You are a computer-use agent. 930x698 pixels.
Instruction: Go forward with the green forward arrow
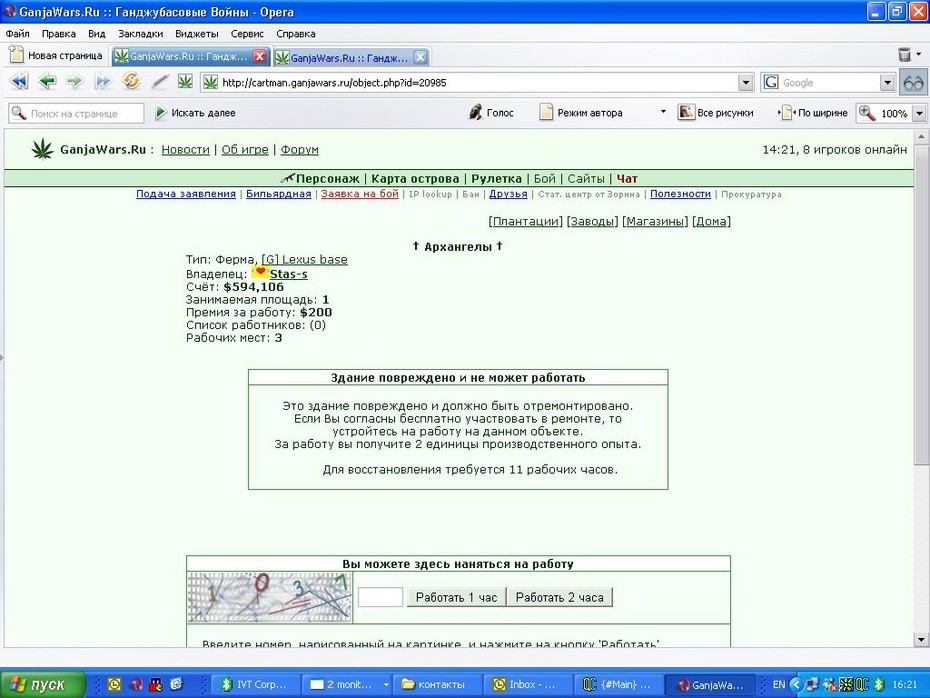(x=74, y=81)
